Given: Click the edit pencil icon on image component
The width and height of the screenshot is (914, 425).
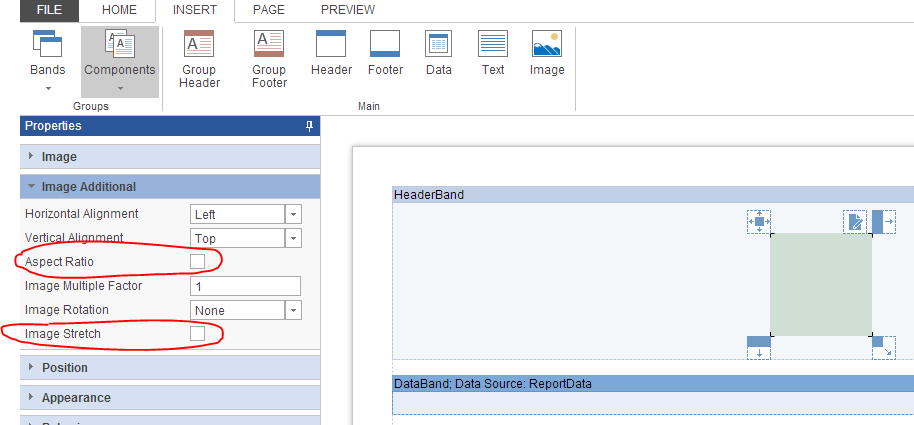Looking at the screenshot, I should coord(855,222).
